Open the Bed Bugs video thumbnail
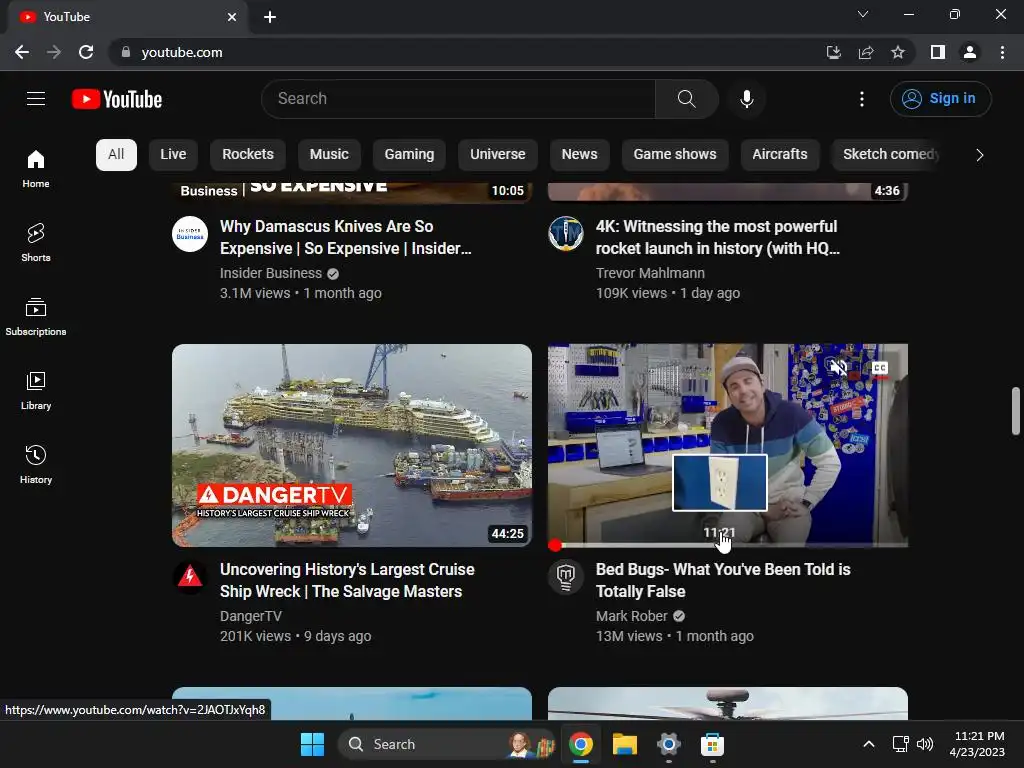 [728, 445]
